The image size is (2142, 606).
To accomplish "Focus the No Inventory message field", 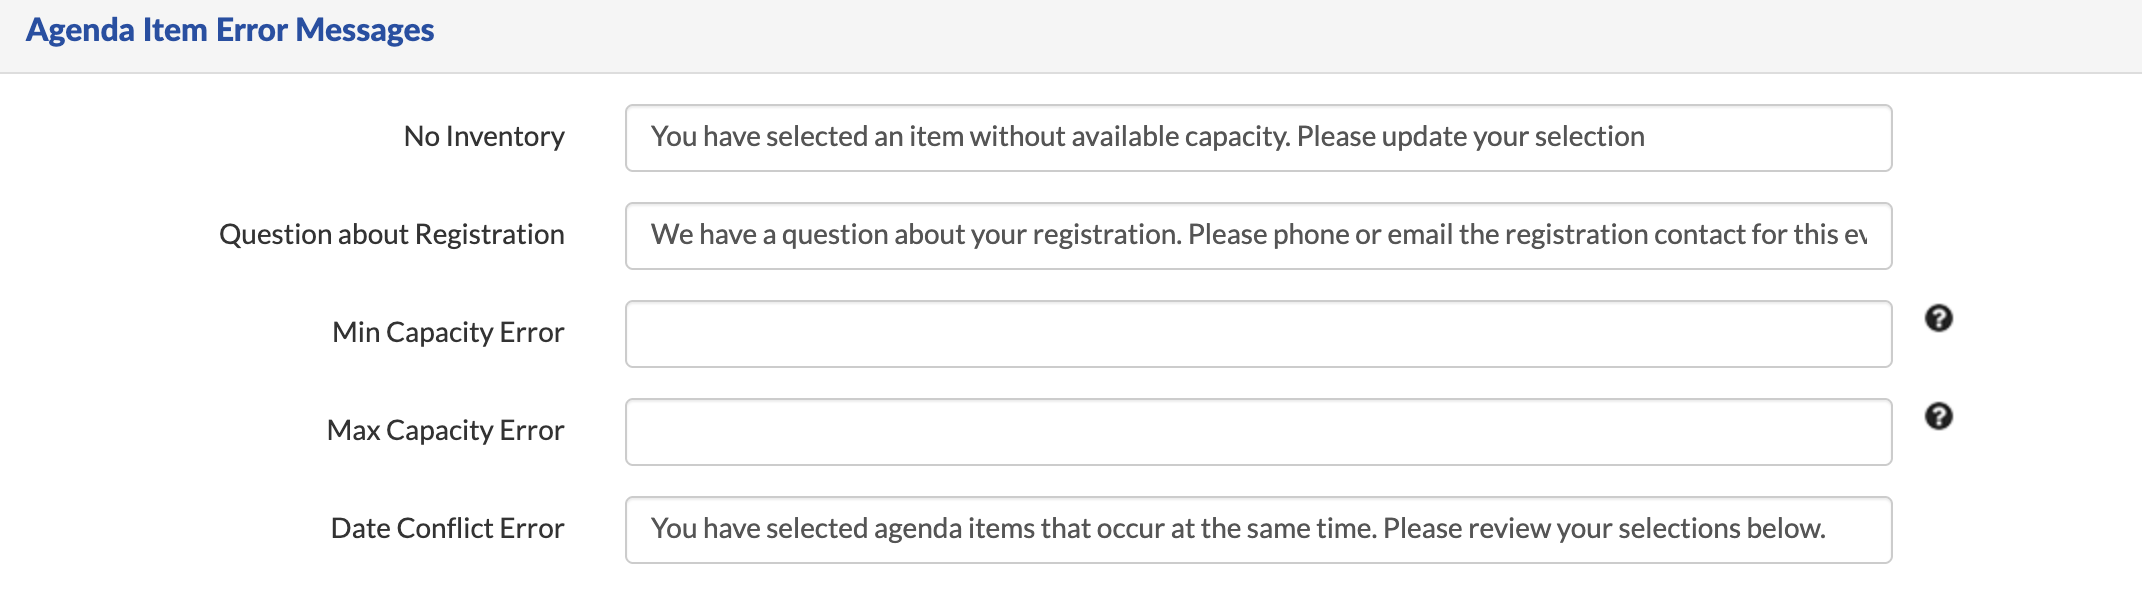I will [1258, 138].
